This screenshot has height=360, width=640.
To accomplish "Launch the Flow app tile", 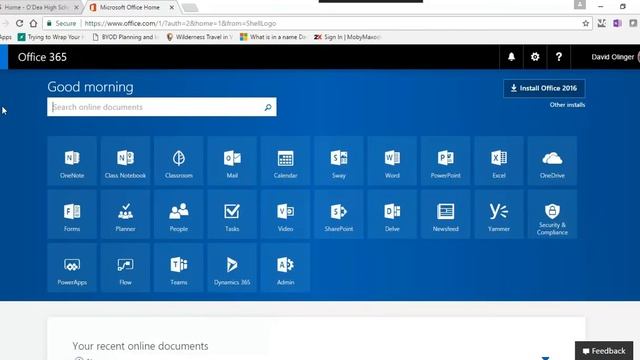I will point(125,268).
